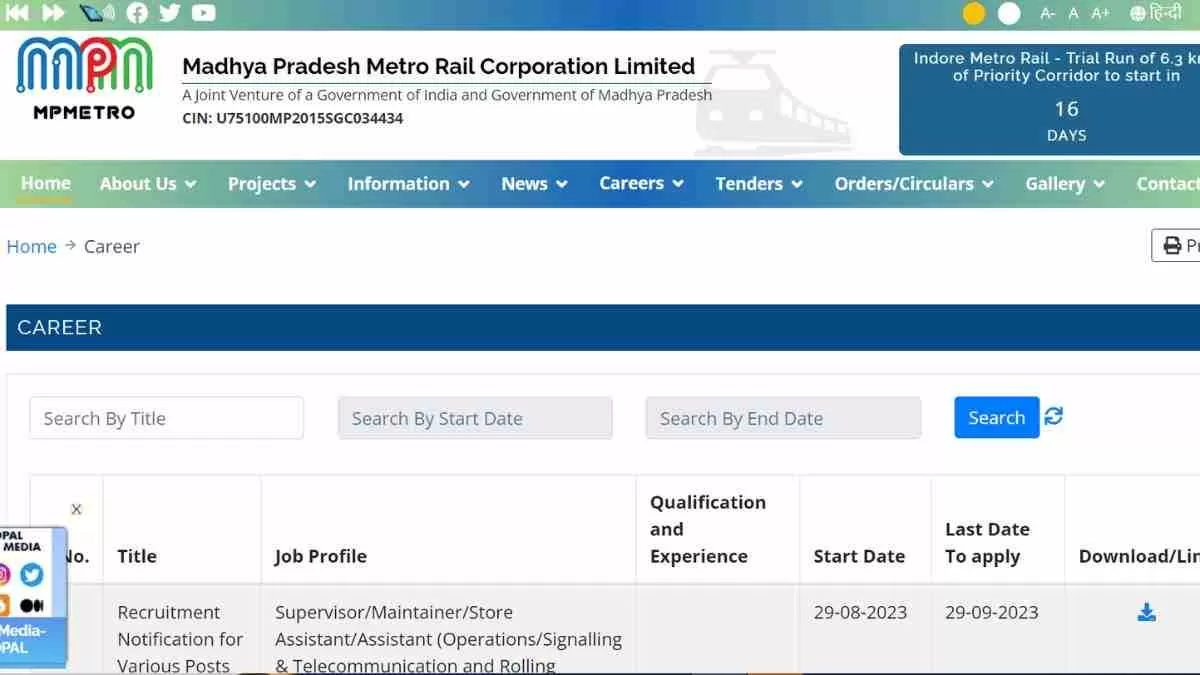Expand the Projects menu
The height and width of the screenshot is (675, 1200).
tap(272, 184)
